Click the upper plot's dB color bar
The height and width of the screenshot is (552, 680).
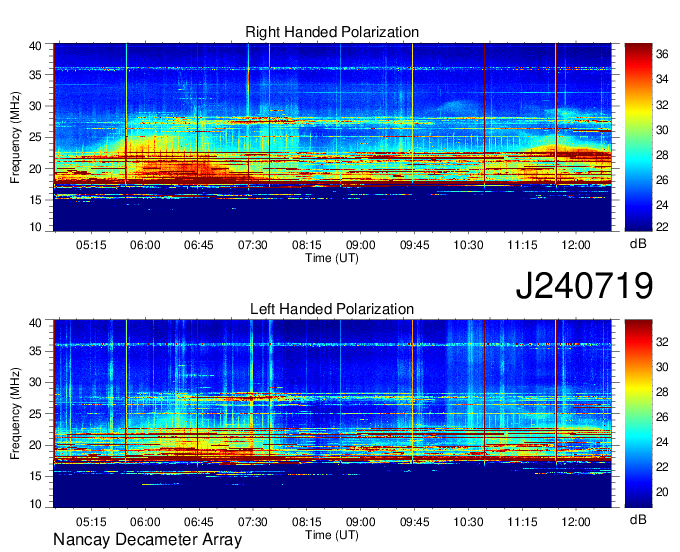[x=638, y=137]
